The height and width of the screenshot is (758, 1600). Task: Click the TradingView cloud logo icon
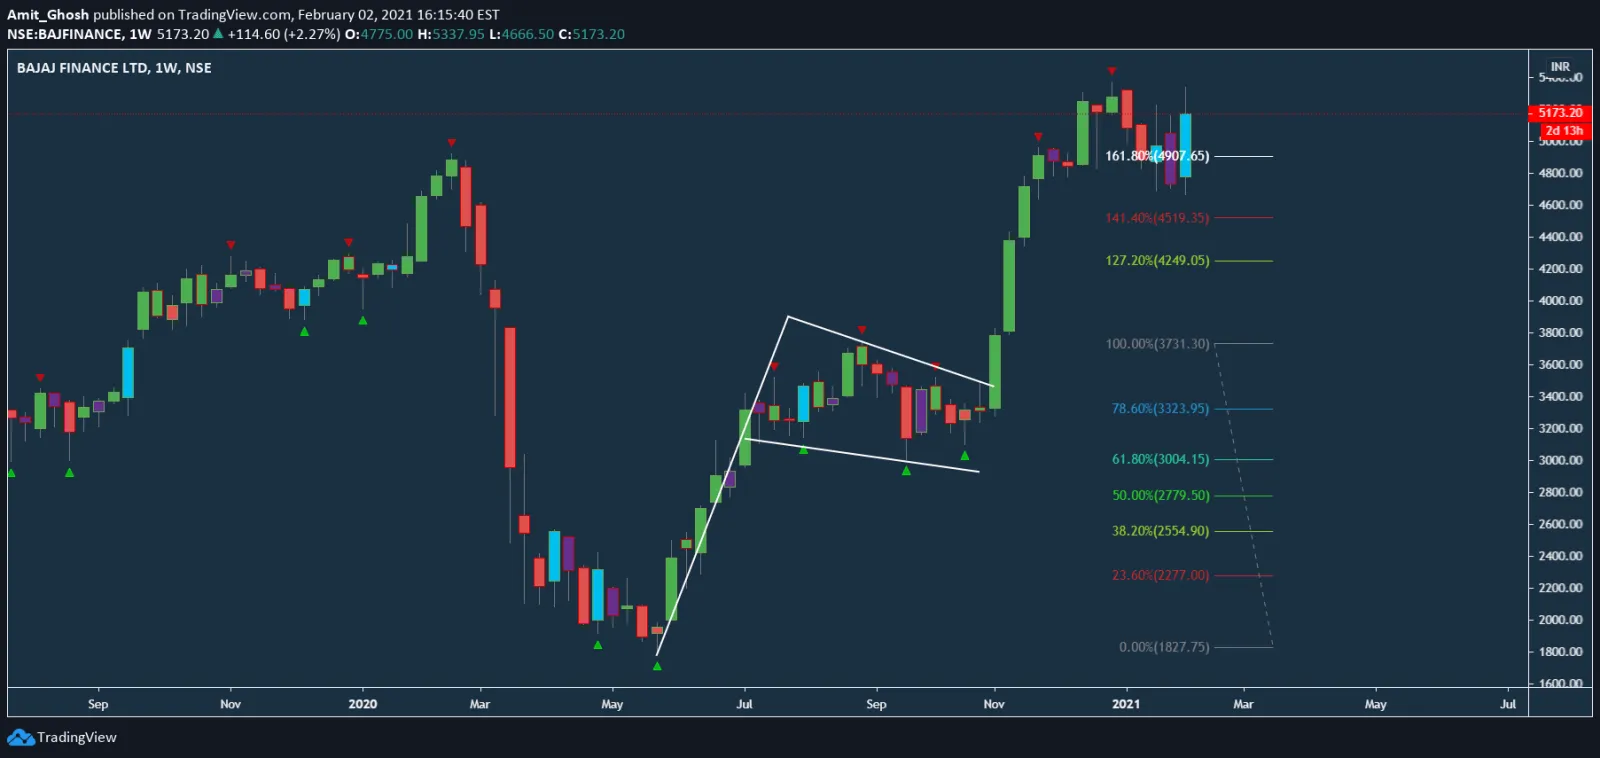[x=20, y=738]
